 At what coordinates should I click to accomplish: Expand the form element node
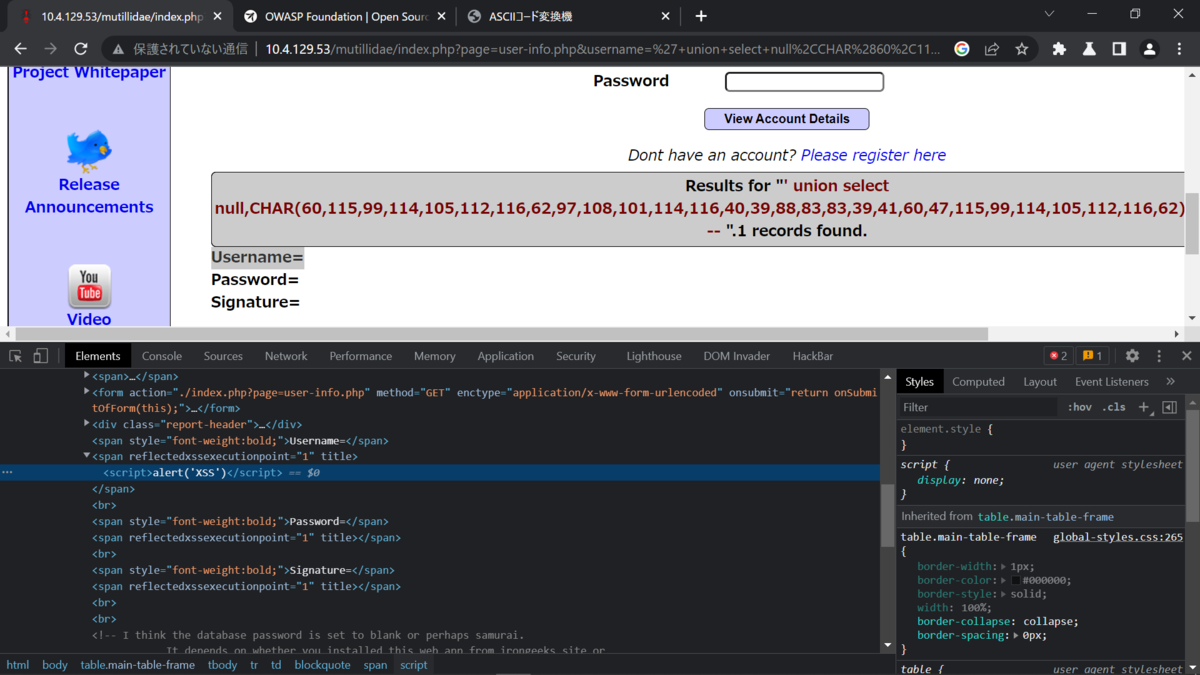[87, 392]
